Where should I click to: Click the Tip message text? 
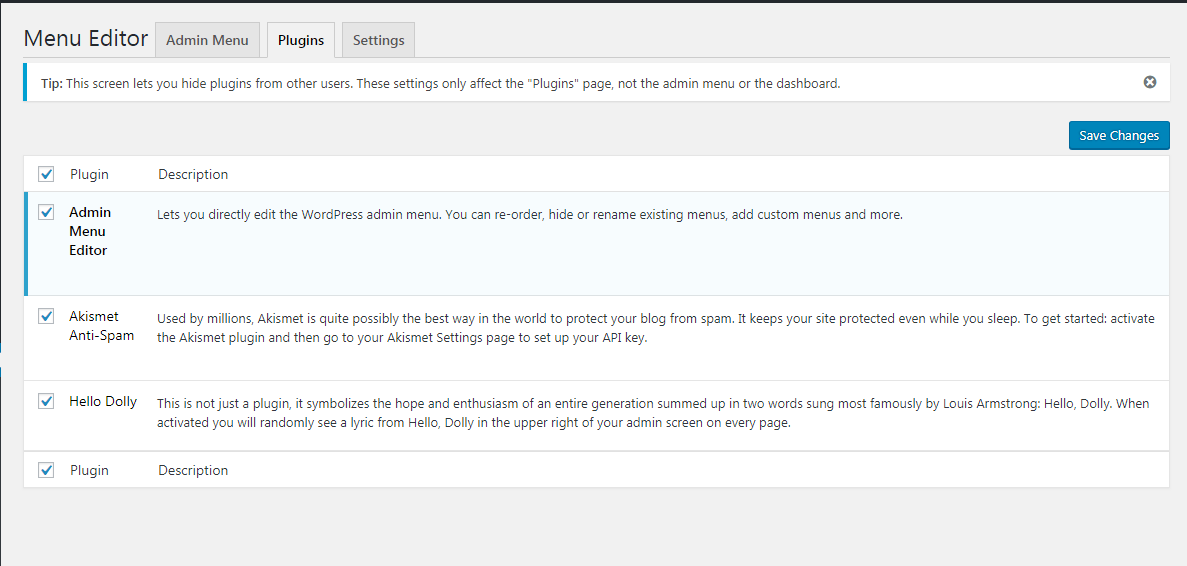[x=441, y=83]
